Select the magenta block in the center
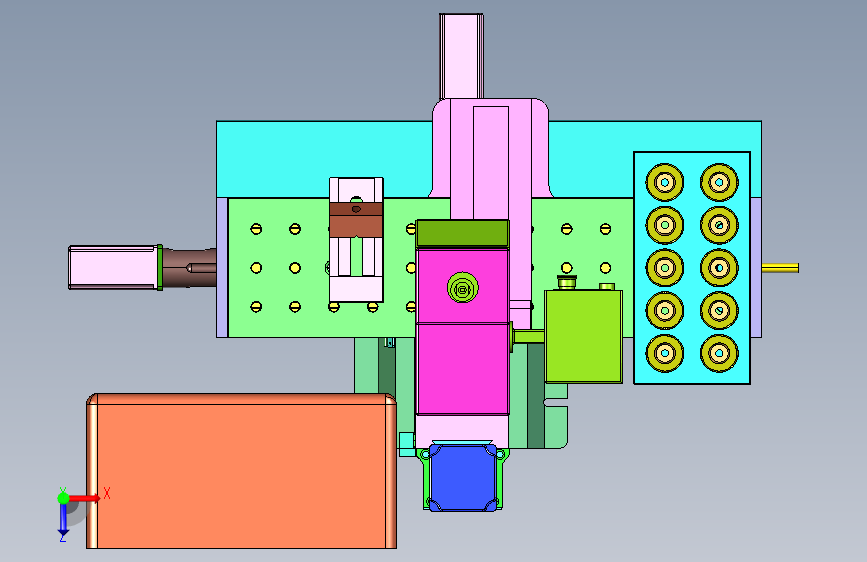The width and height of the screenshot is (867, 562). coord(463,331)
